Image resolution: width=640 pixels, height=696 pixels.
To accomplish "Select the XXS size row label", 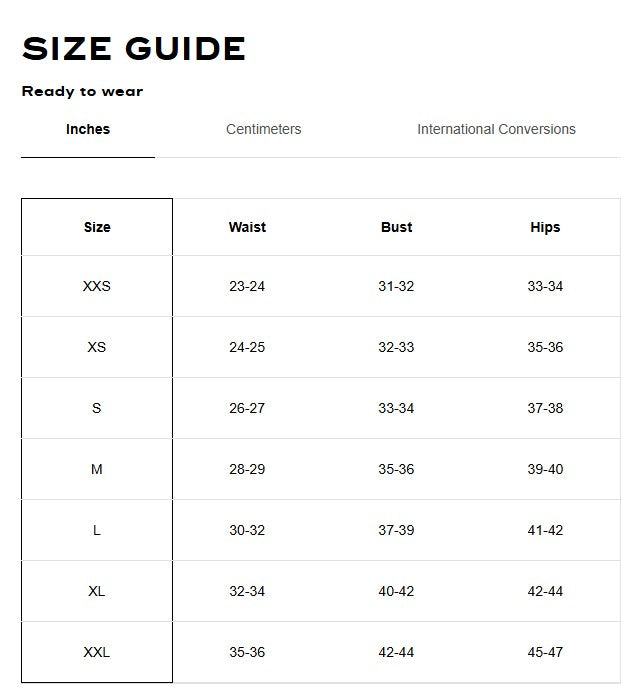I will coord(97,286).
